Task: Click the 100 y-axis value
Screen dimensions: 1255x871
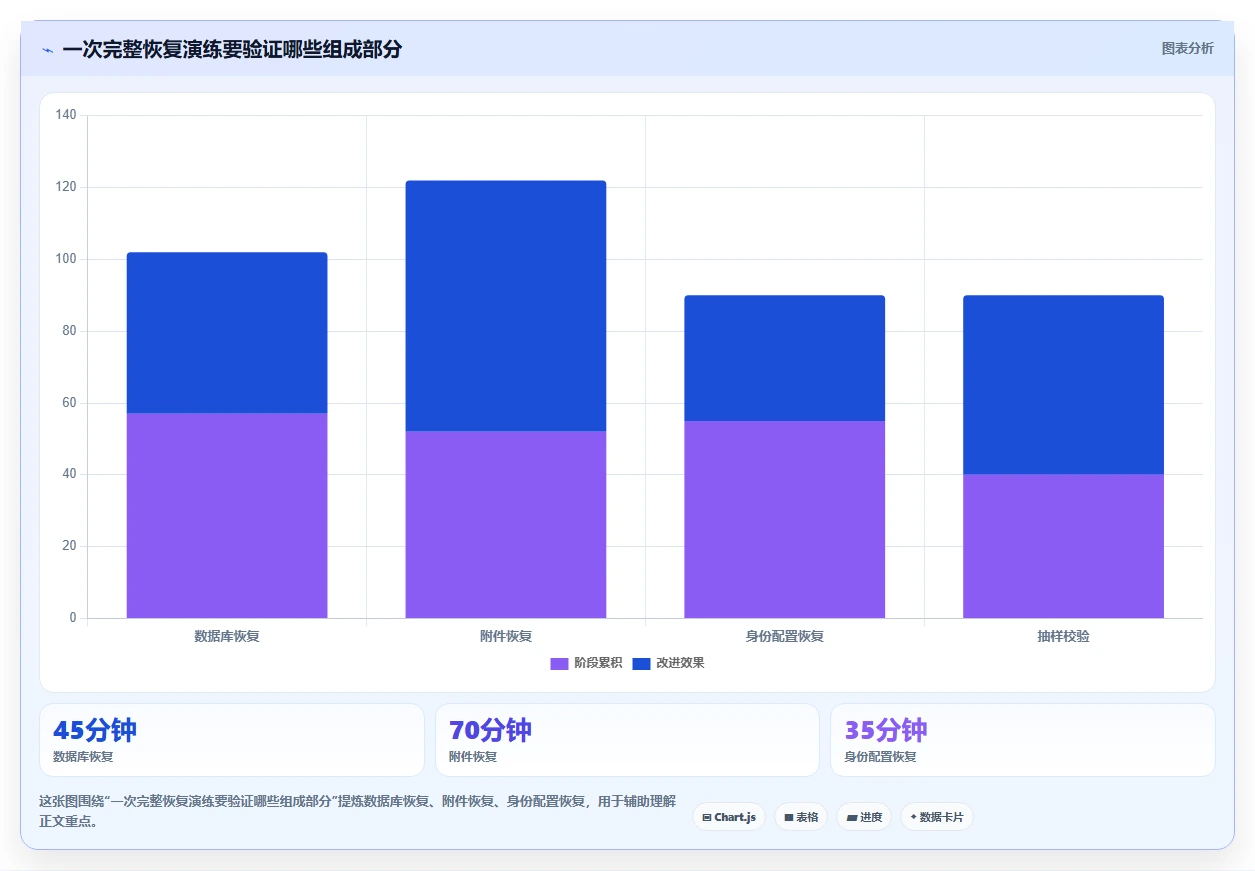Action: pos(66,259)
